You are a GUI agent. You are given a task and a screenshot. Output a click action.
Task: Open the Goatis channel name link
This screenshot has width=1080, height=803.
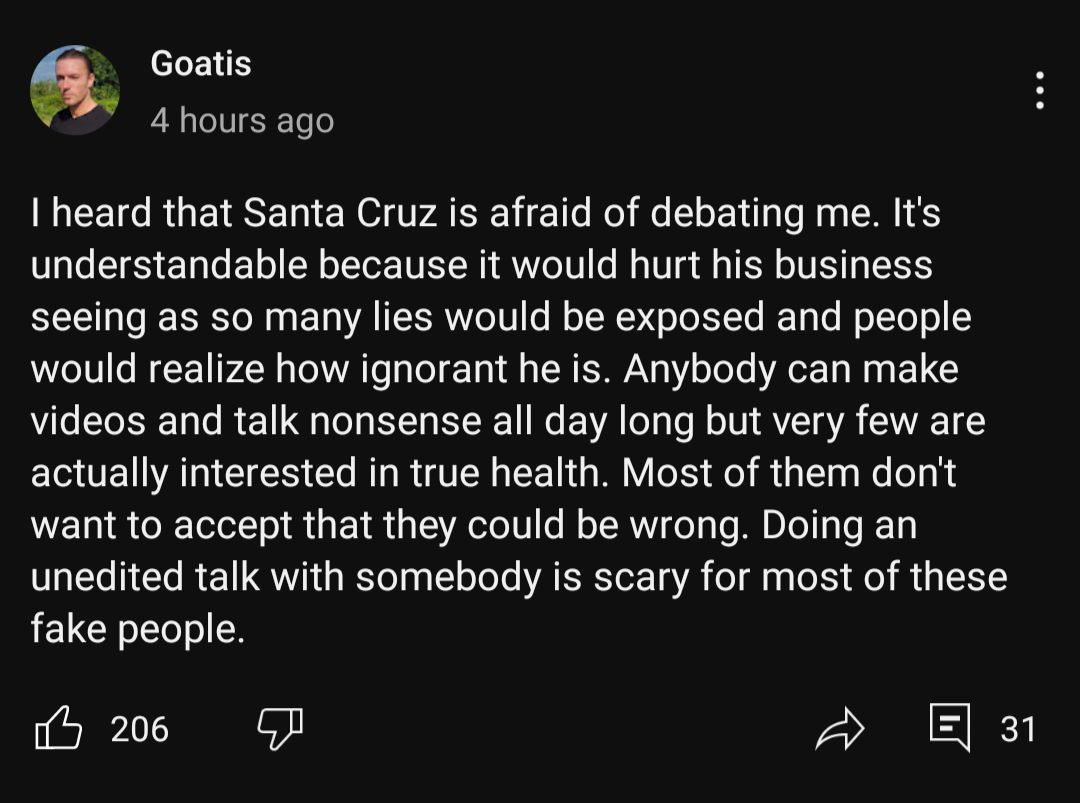pos(200,64)
